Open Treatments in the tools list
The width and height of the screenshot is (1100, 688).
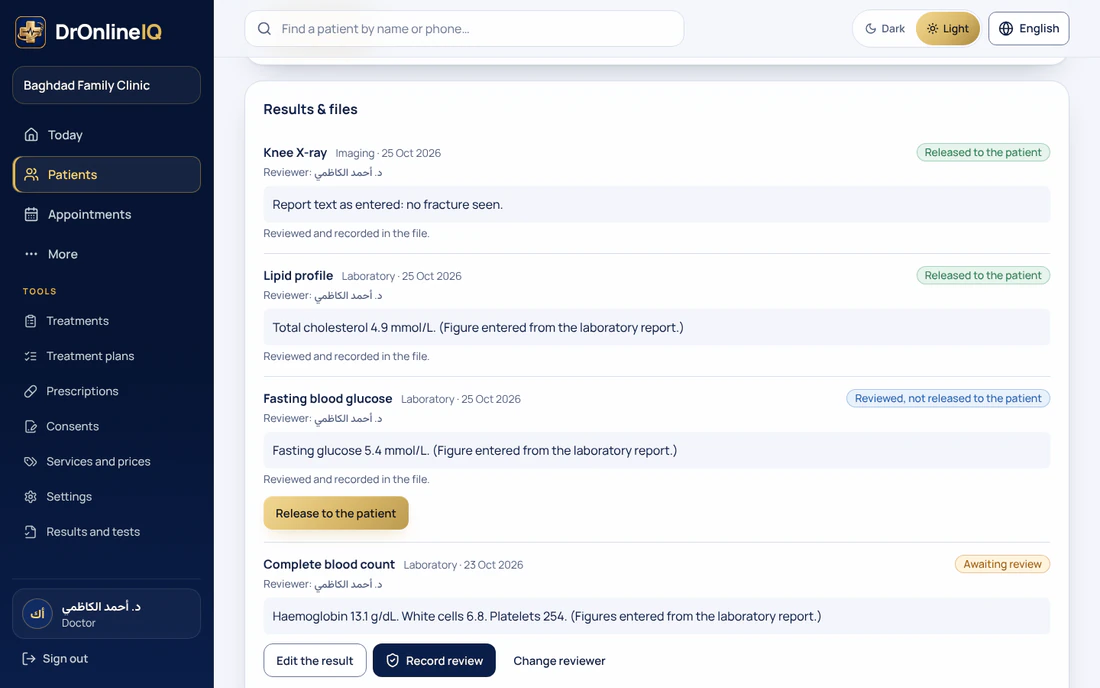point(107,321)
